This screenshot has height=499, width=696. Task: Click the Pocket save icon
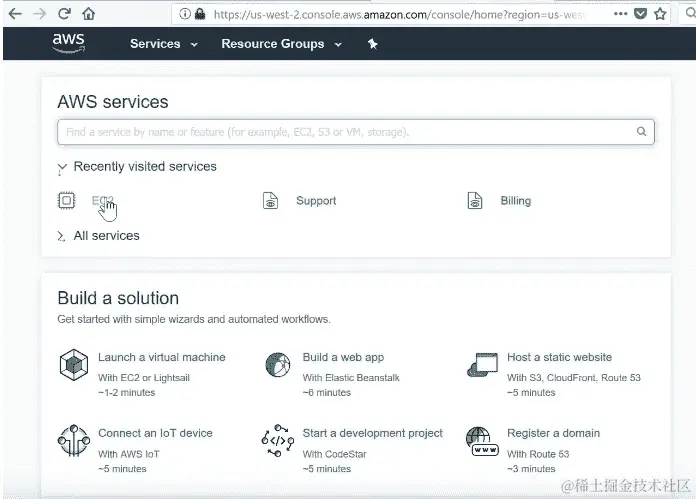[x=640, y=14]
